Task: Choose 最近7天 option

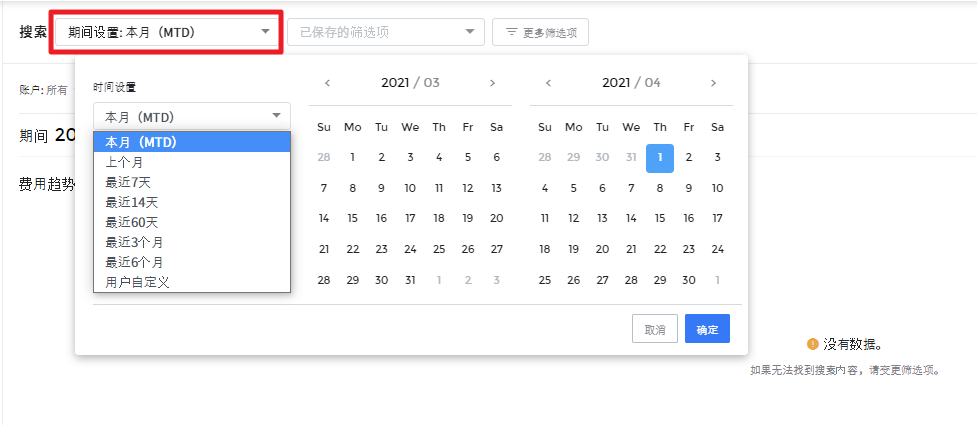Action: tap(128, 182)
